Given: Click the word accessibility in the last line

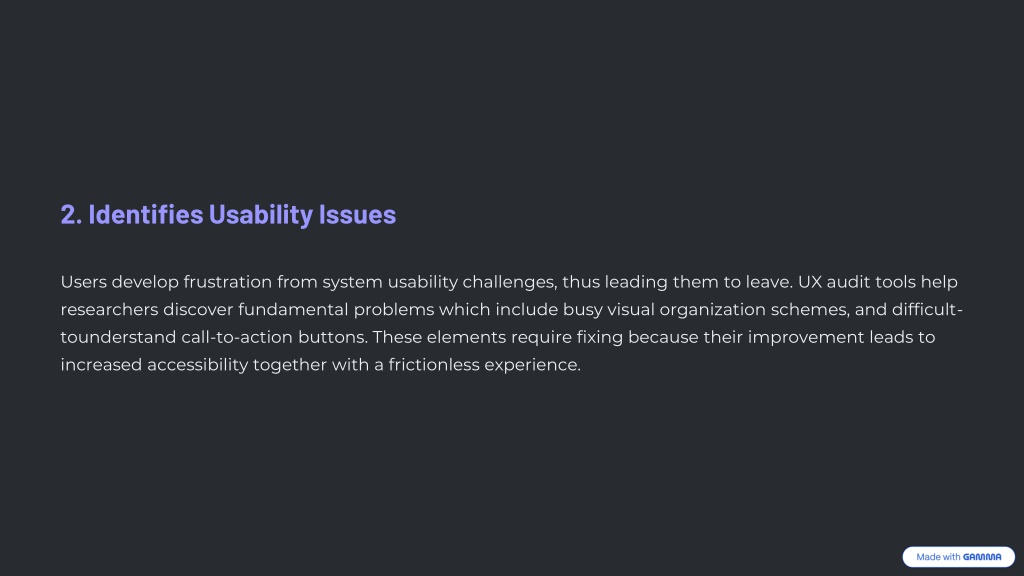Looking at the screenshot, I should (197, 365).
